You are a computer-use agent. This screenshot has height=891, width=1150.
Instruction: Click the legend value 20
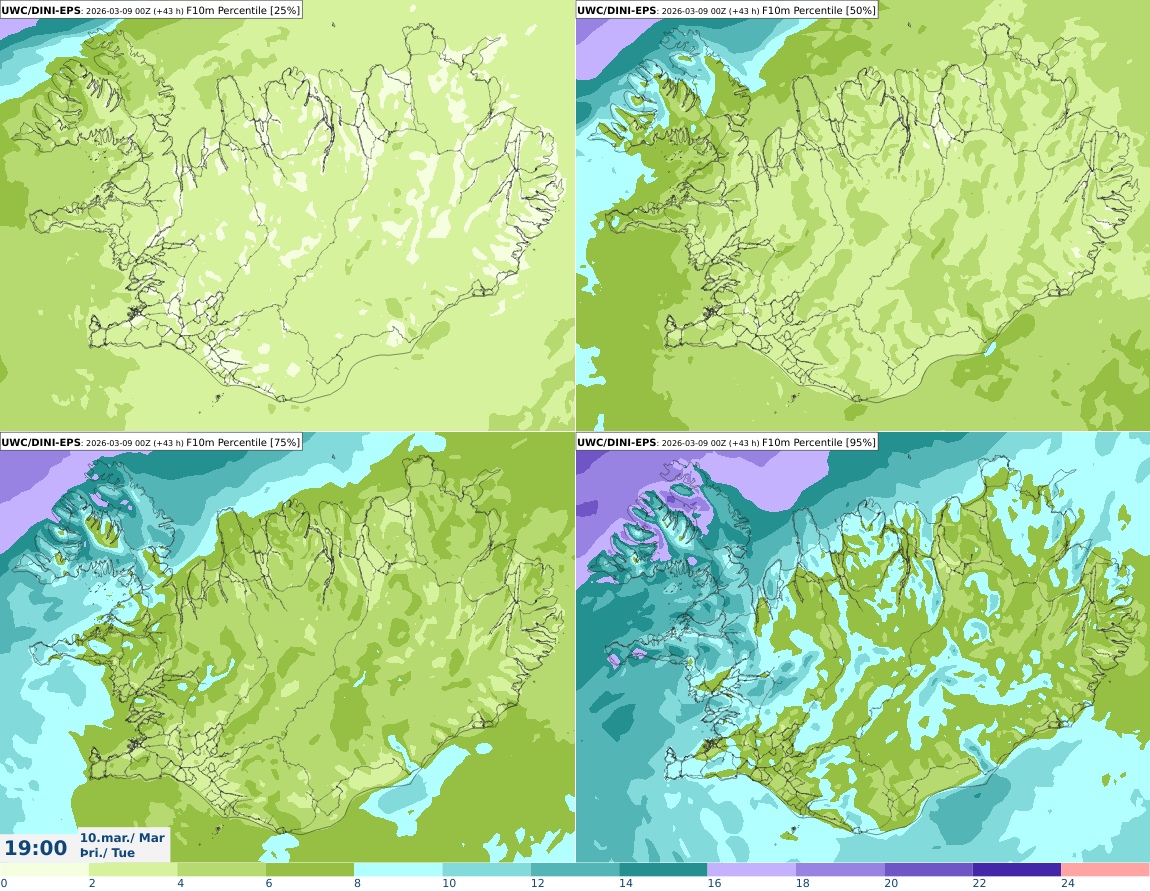click(x=891, y=883)
